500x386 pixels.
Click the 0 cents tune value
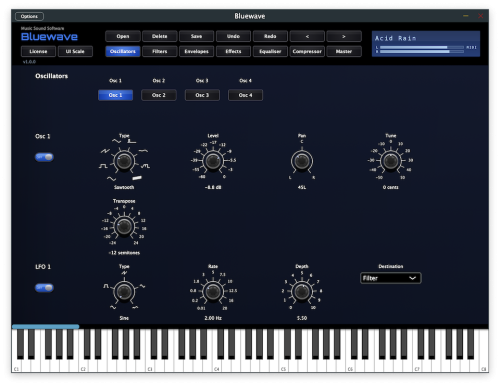(x=391, y=187)
